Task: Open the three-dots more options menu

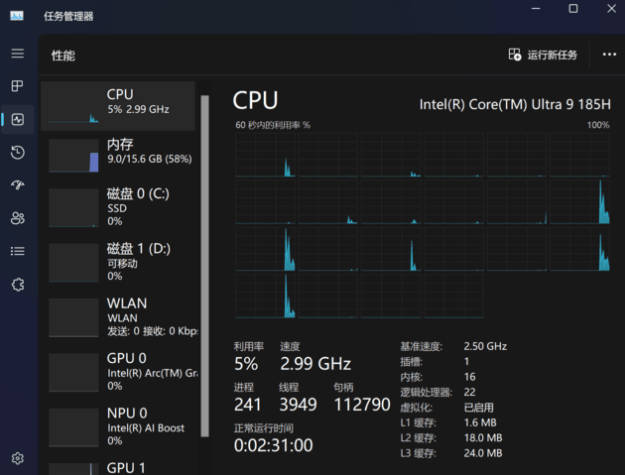Action: point(609,54)
